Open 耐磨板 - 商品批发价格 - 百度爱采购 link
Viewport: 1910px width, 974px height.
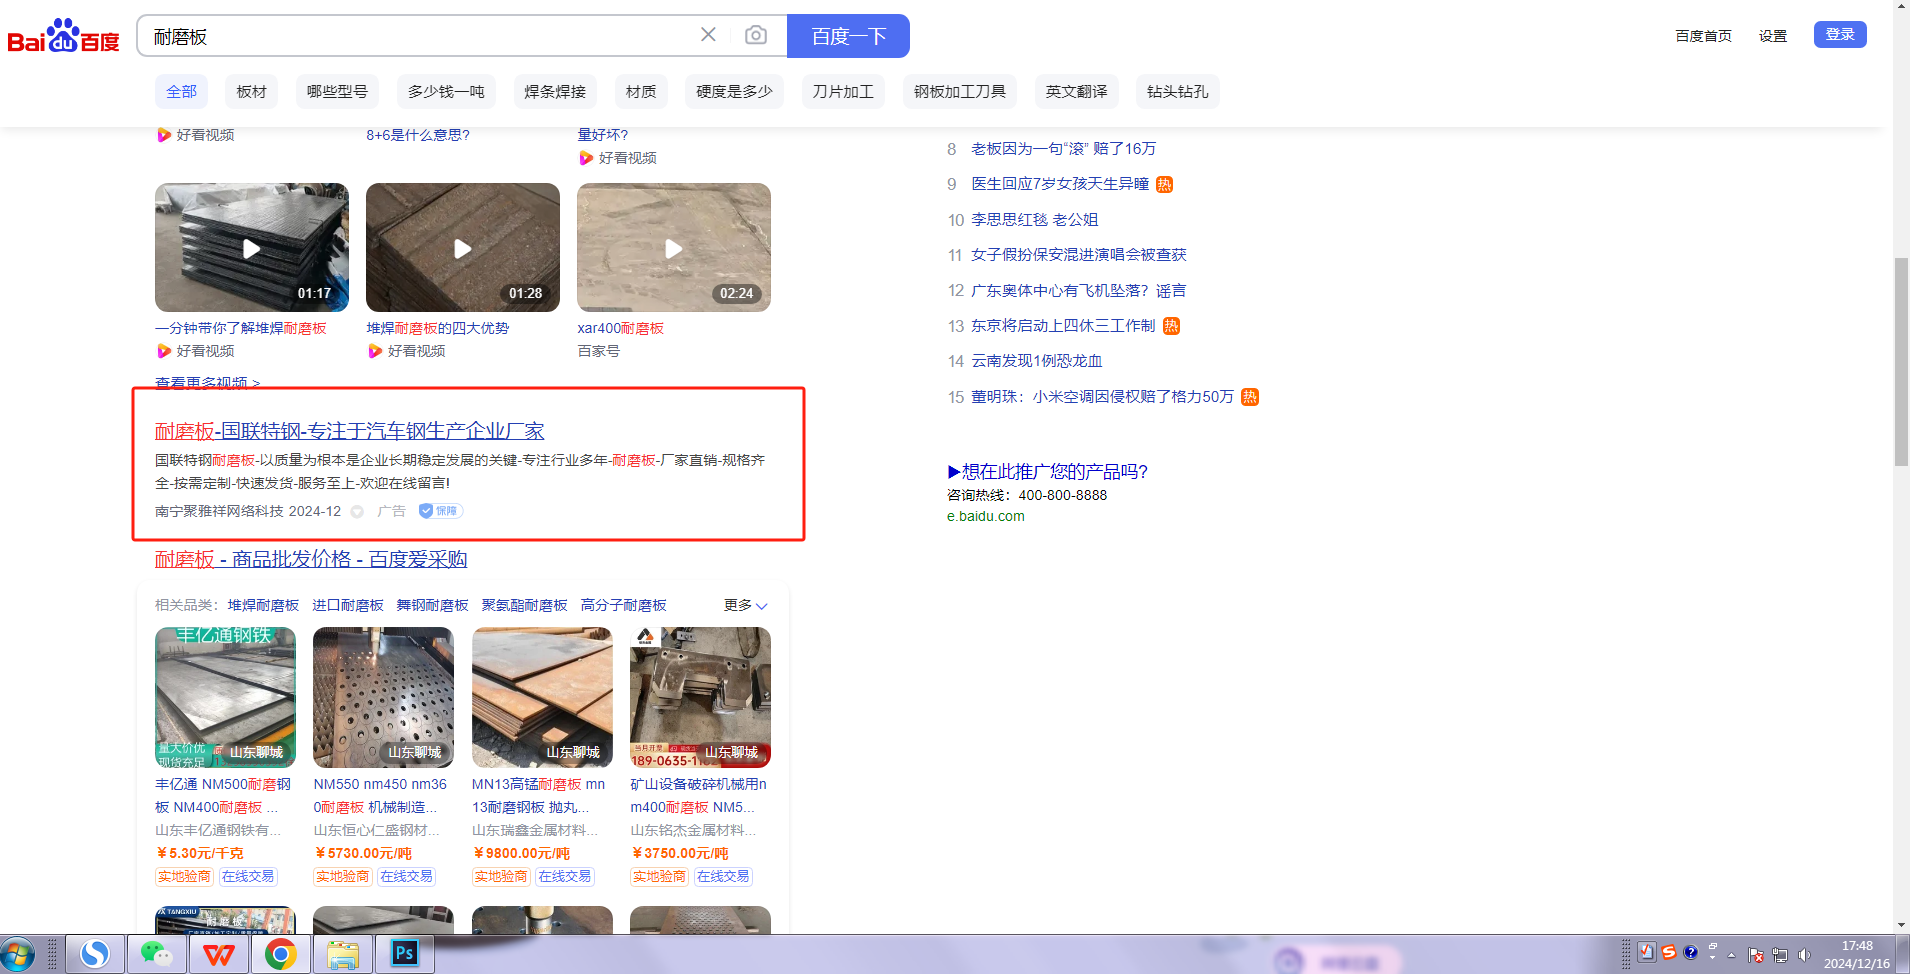pyautogui.click(x=311, y=559)
